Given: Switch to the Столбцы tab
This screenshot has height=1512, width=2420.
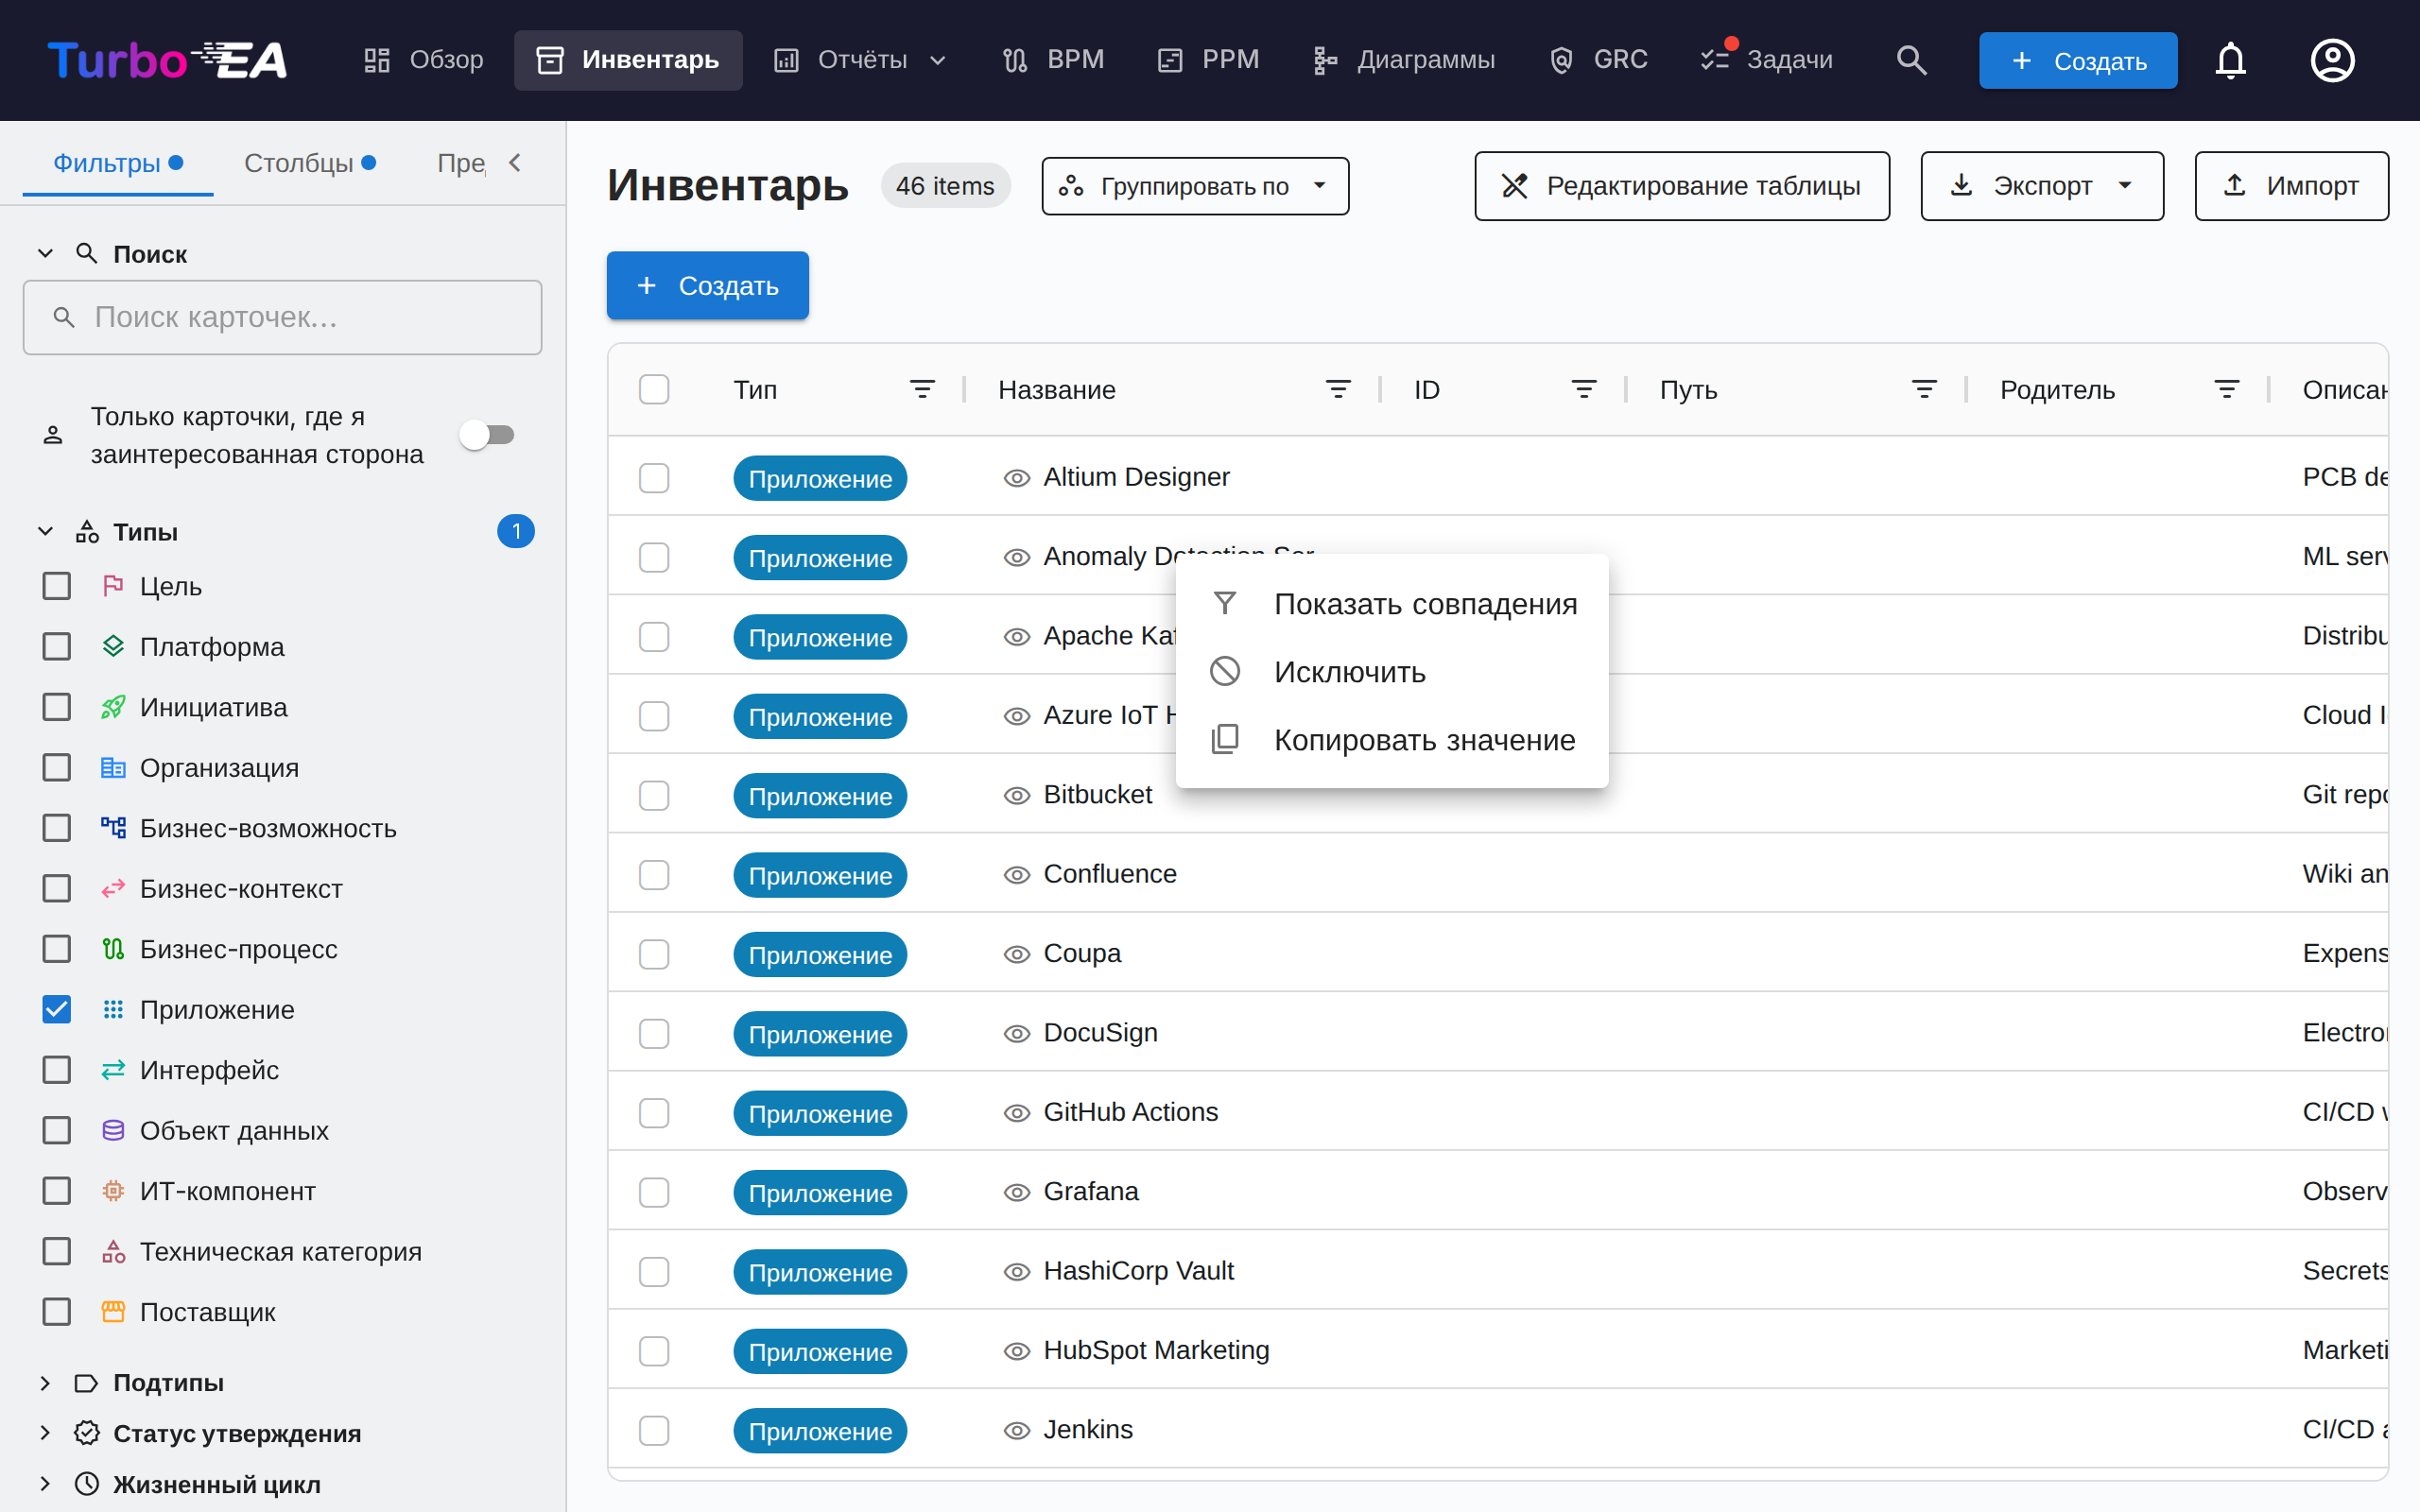Looking at the screenshot, I should [309, 163].
